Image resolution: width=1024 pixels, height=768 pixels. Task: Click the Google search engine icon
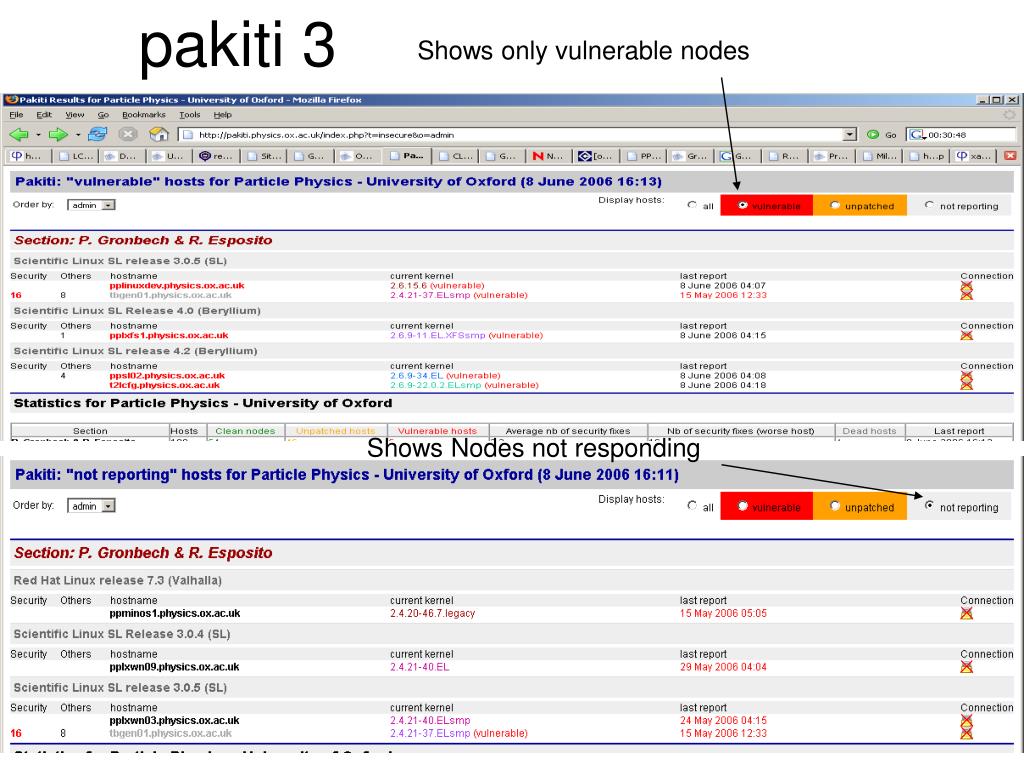click(x=916, y=135)
